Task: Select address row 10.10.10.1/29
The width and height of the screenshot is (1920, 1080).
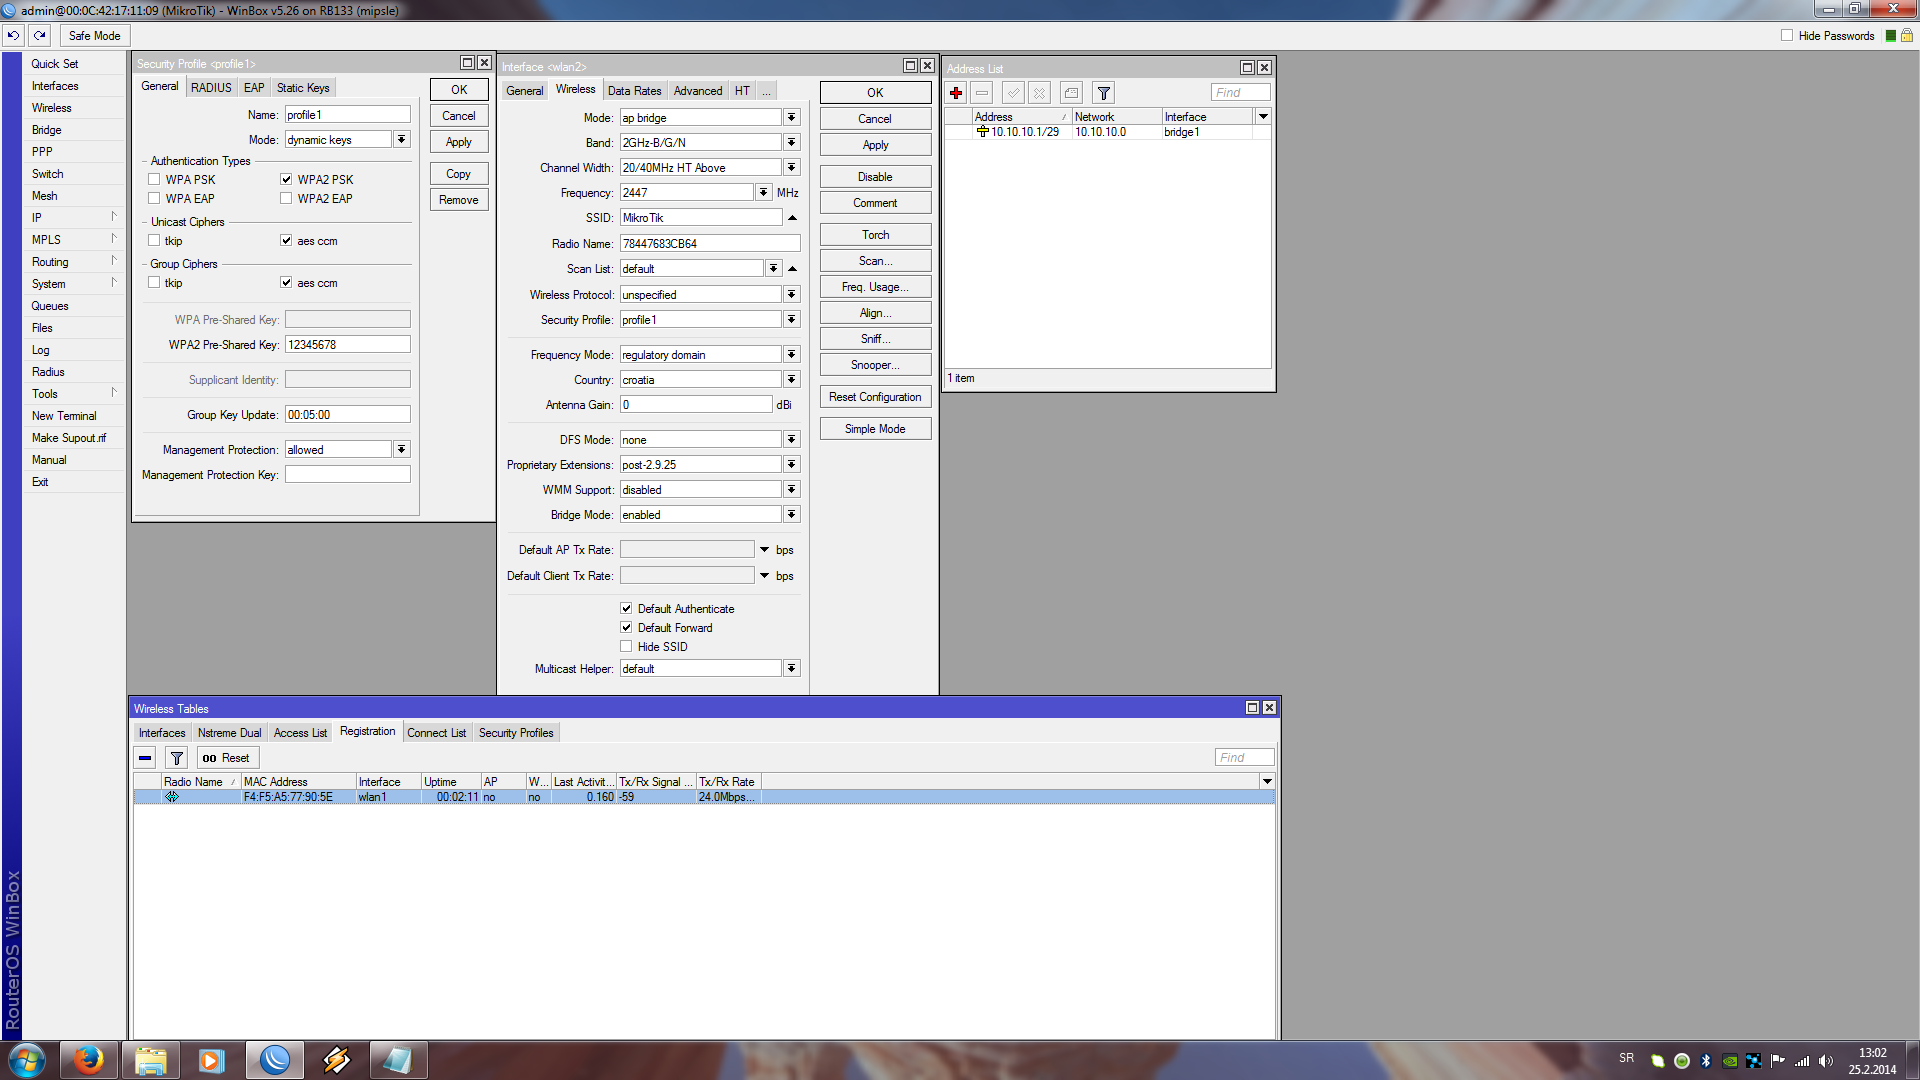Action: click(x=1108, y=132)
